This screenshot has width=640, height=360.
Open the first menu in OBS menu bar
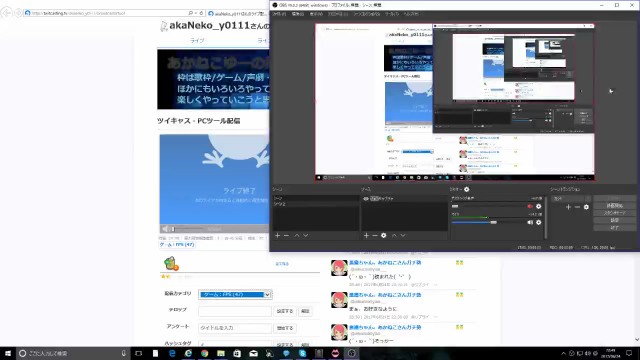tap(279, 14)
